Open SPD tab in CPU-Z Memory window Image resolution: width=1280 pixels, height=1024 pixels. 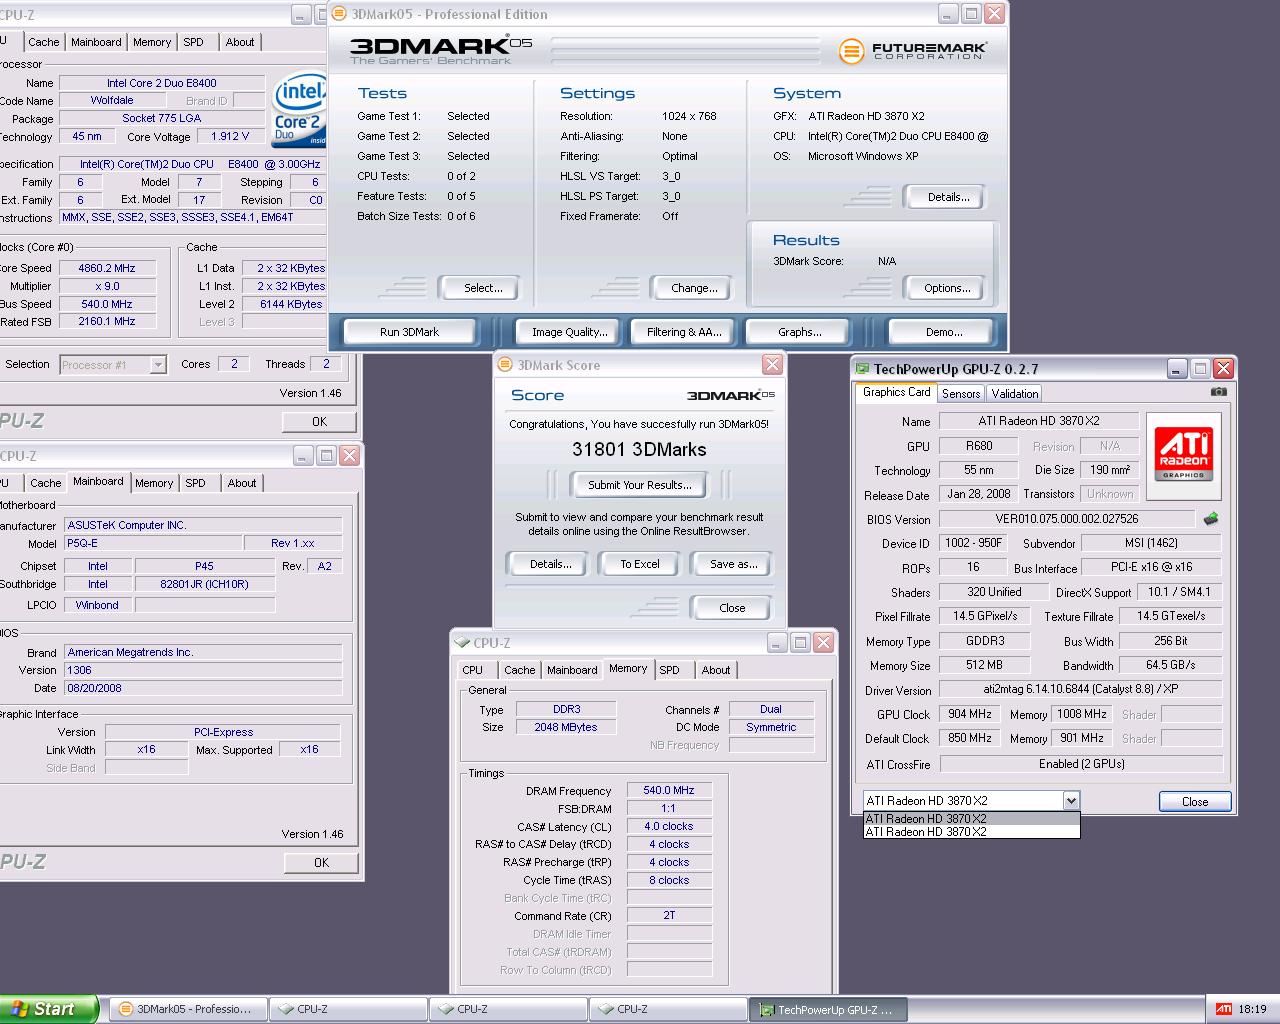tap(670, 670)
